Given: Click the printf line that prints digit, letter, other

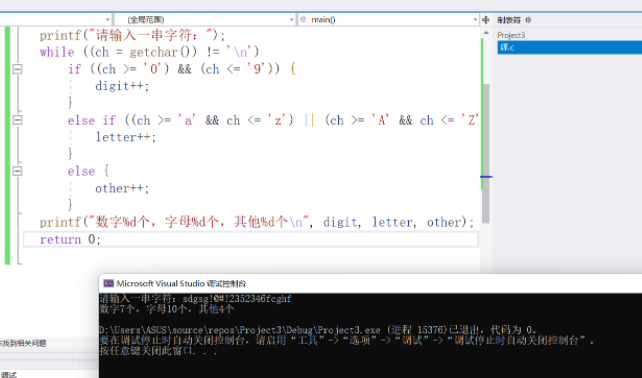Looking at the screenshot, I should 257,222.
